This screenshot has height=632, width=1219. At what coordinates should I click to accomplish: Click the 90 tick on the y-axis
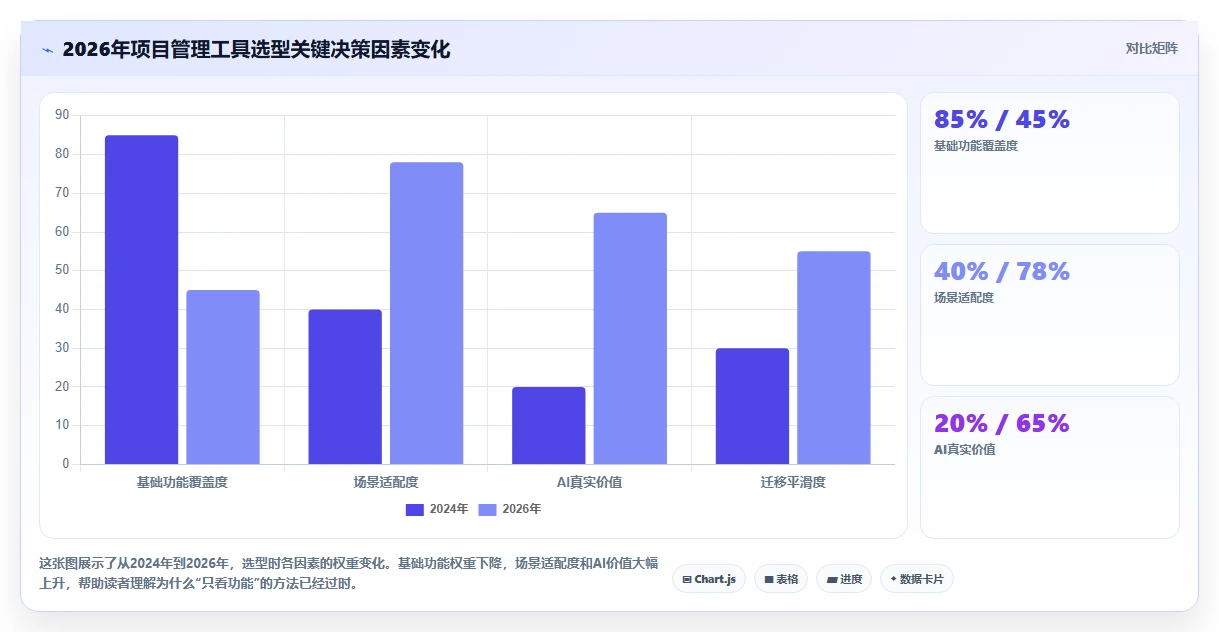tap(62, 116)
